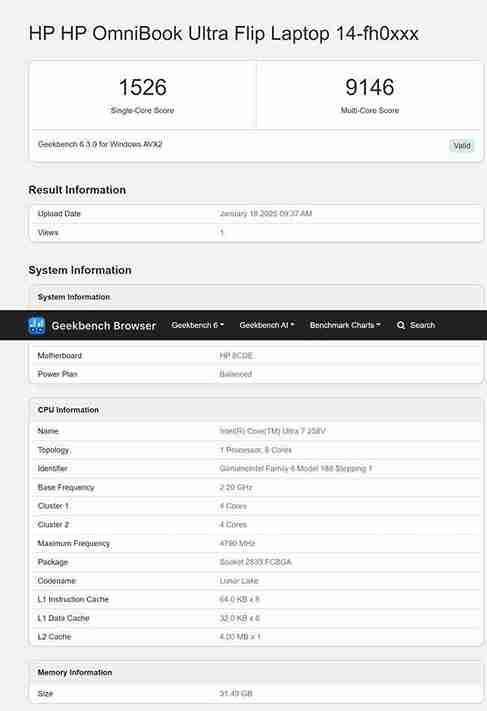Click the CPU Information table header
The height and width of the screenshot is (711, 487).
(x=68, y=410)
